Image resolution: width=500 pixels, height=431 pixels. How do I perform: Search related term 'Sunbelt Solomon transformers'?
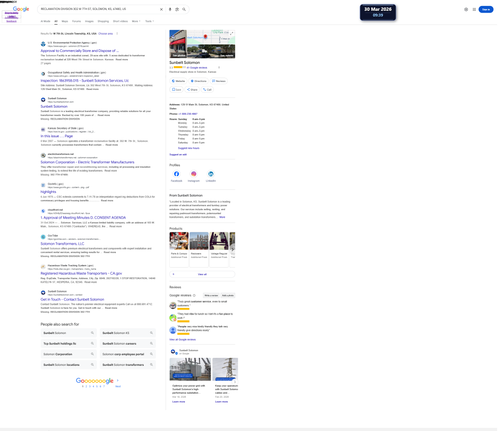coord(127,365)
